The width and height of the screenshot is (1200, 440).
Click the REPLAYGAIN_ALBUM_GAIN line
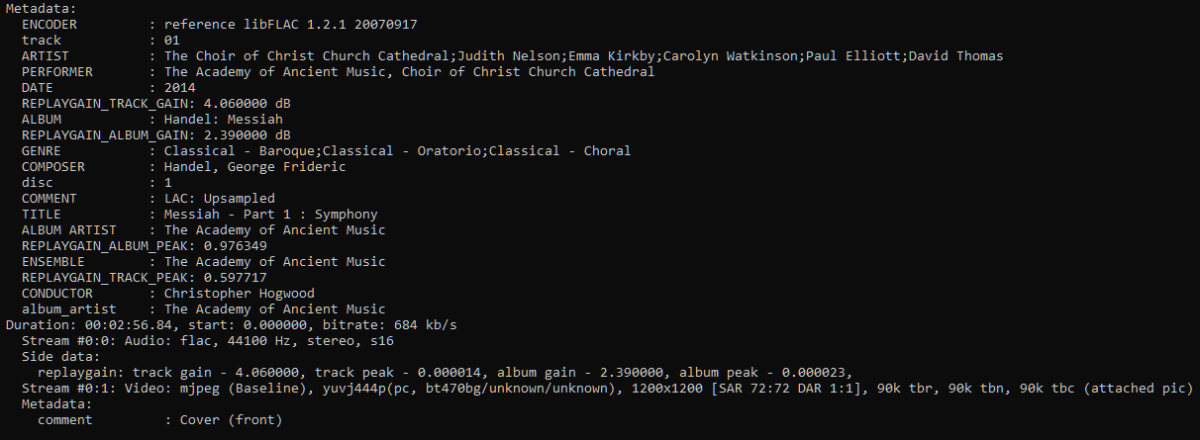pyautogui.click(x=156, y=135)
